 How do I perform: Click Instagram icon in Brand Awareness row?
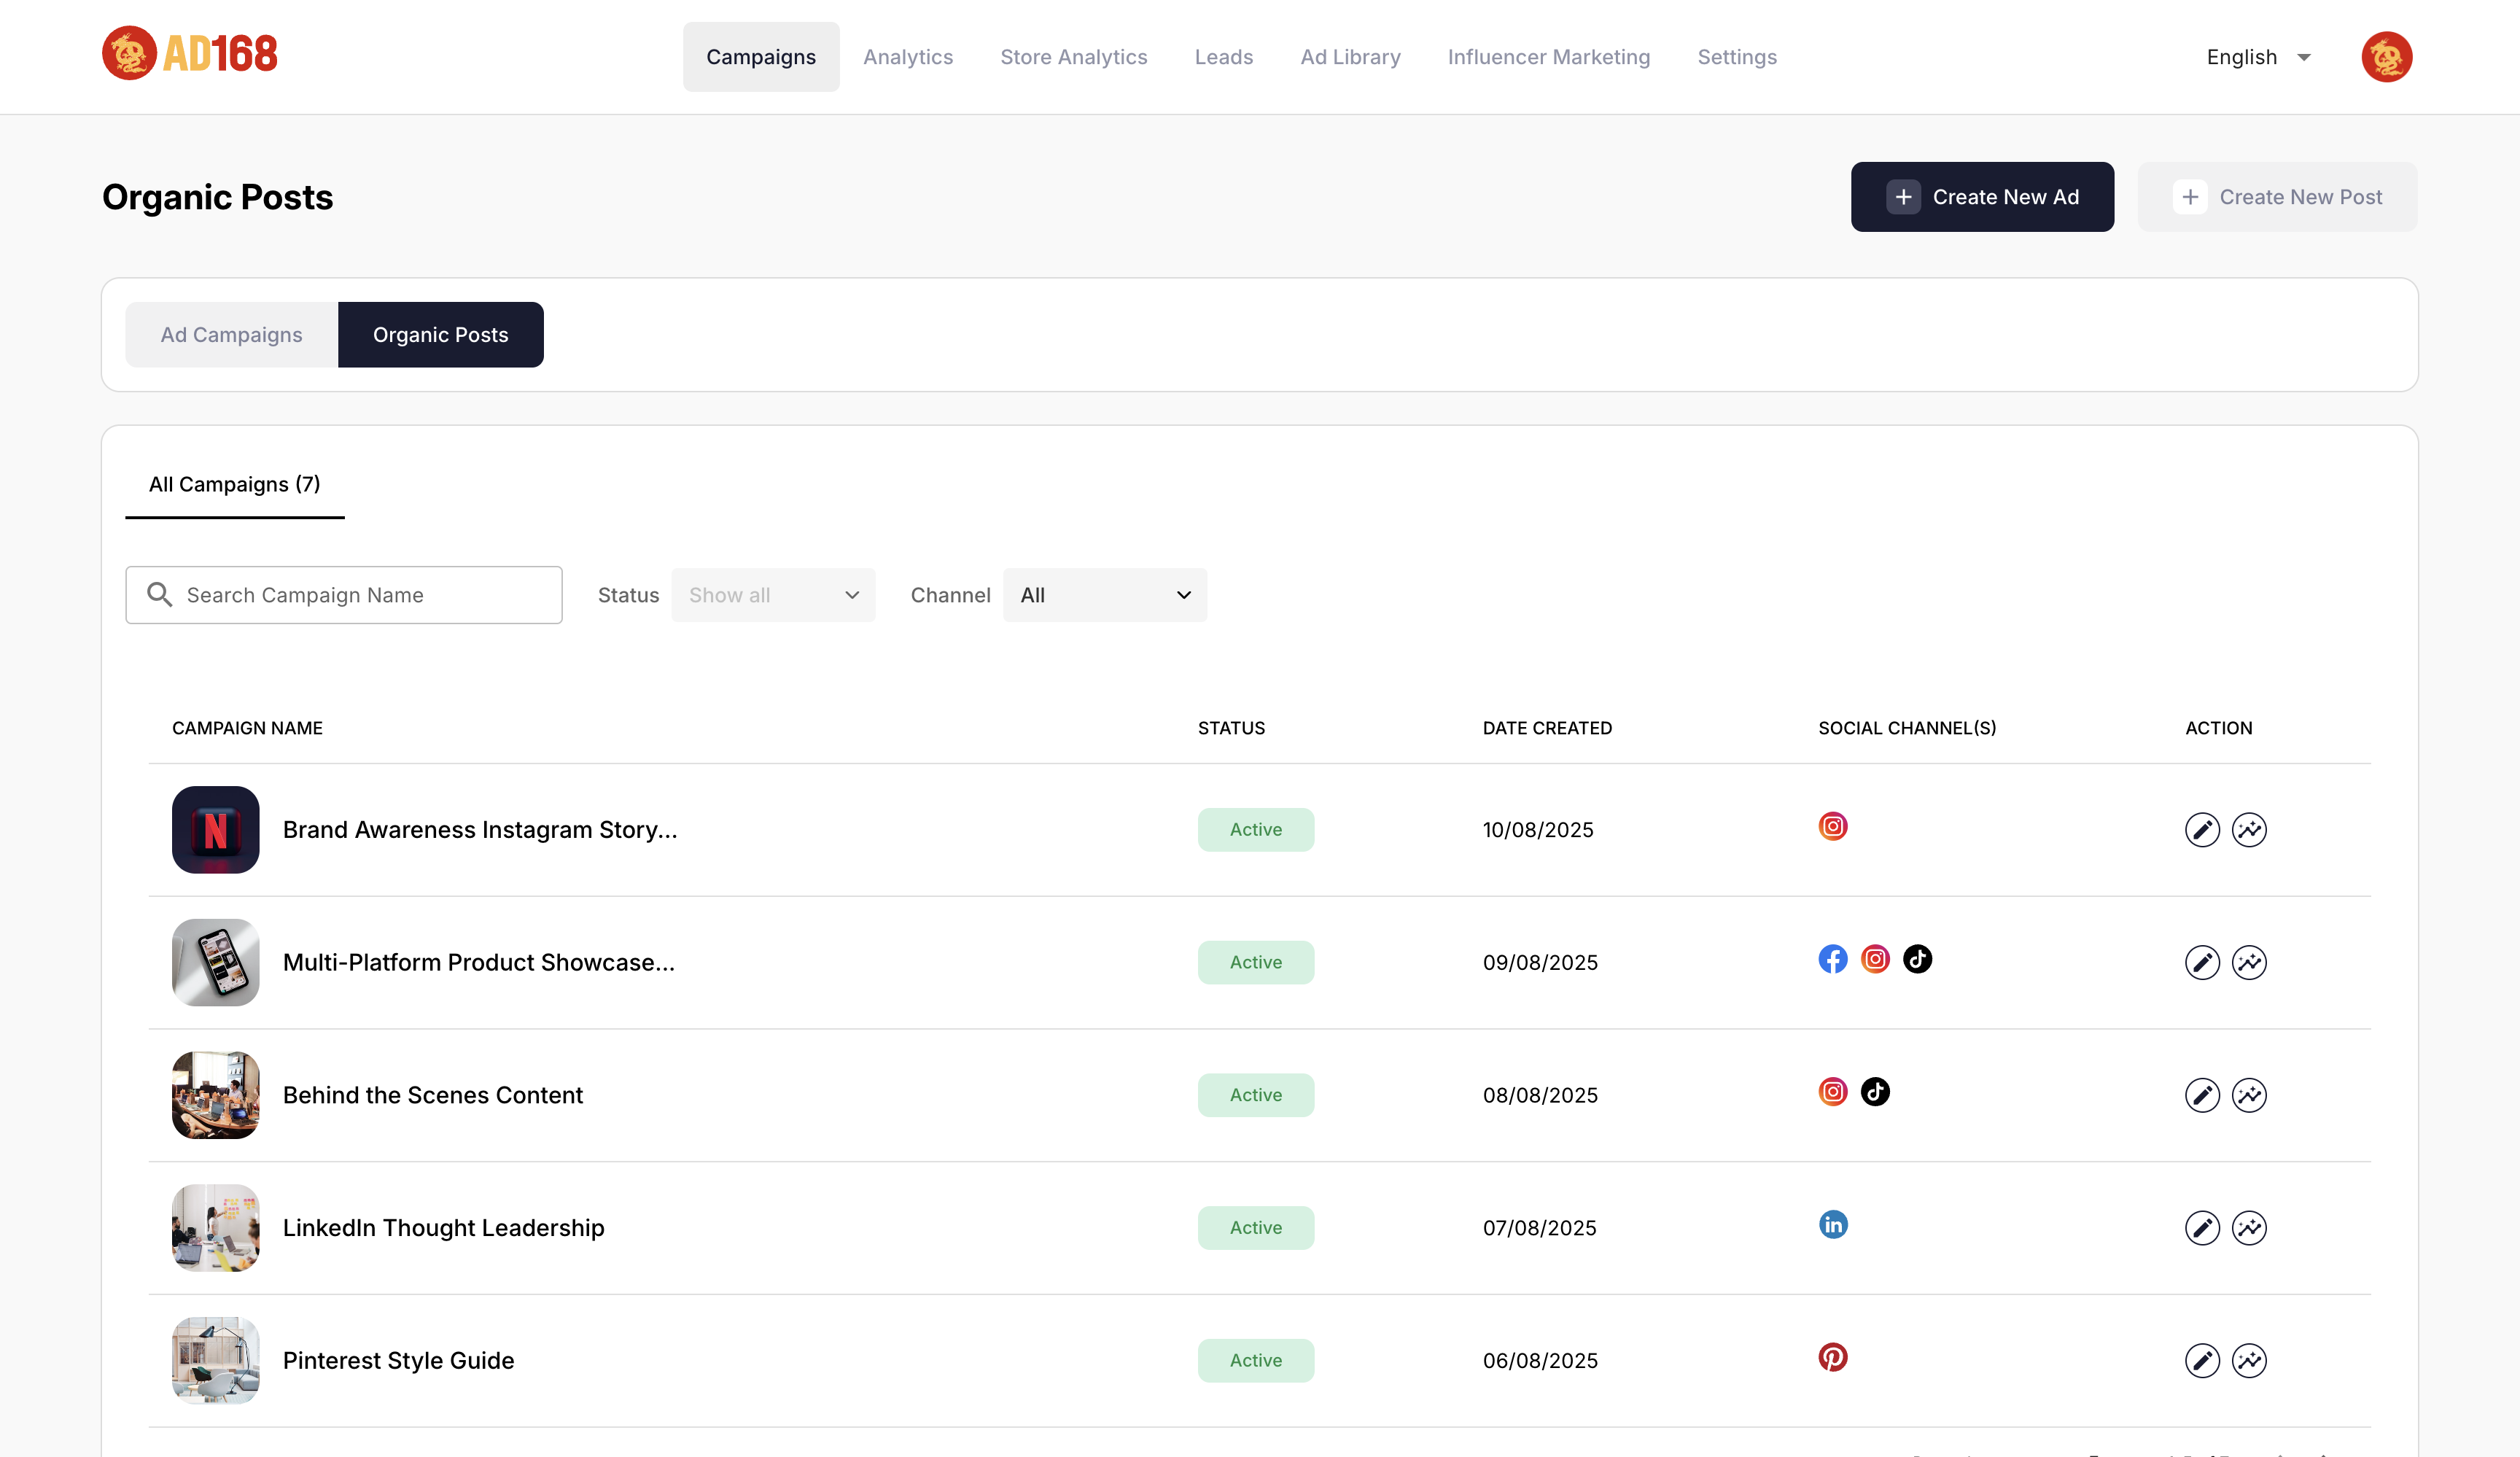[1832, 826]
